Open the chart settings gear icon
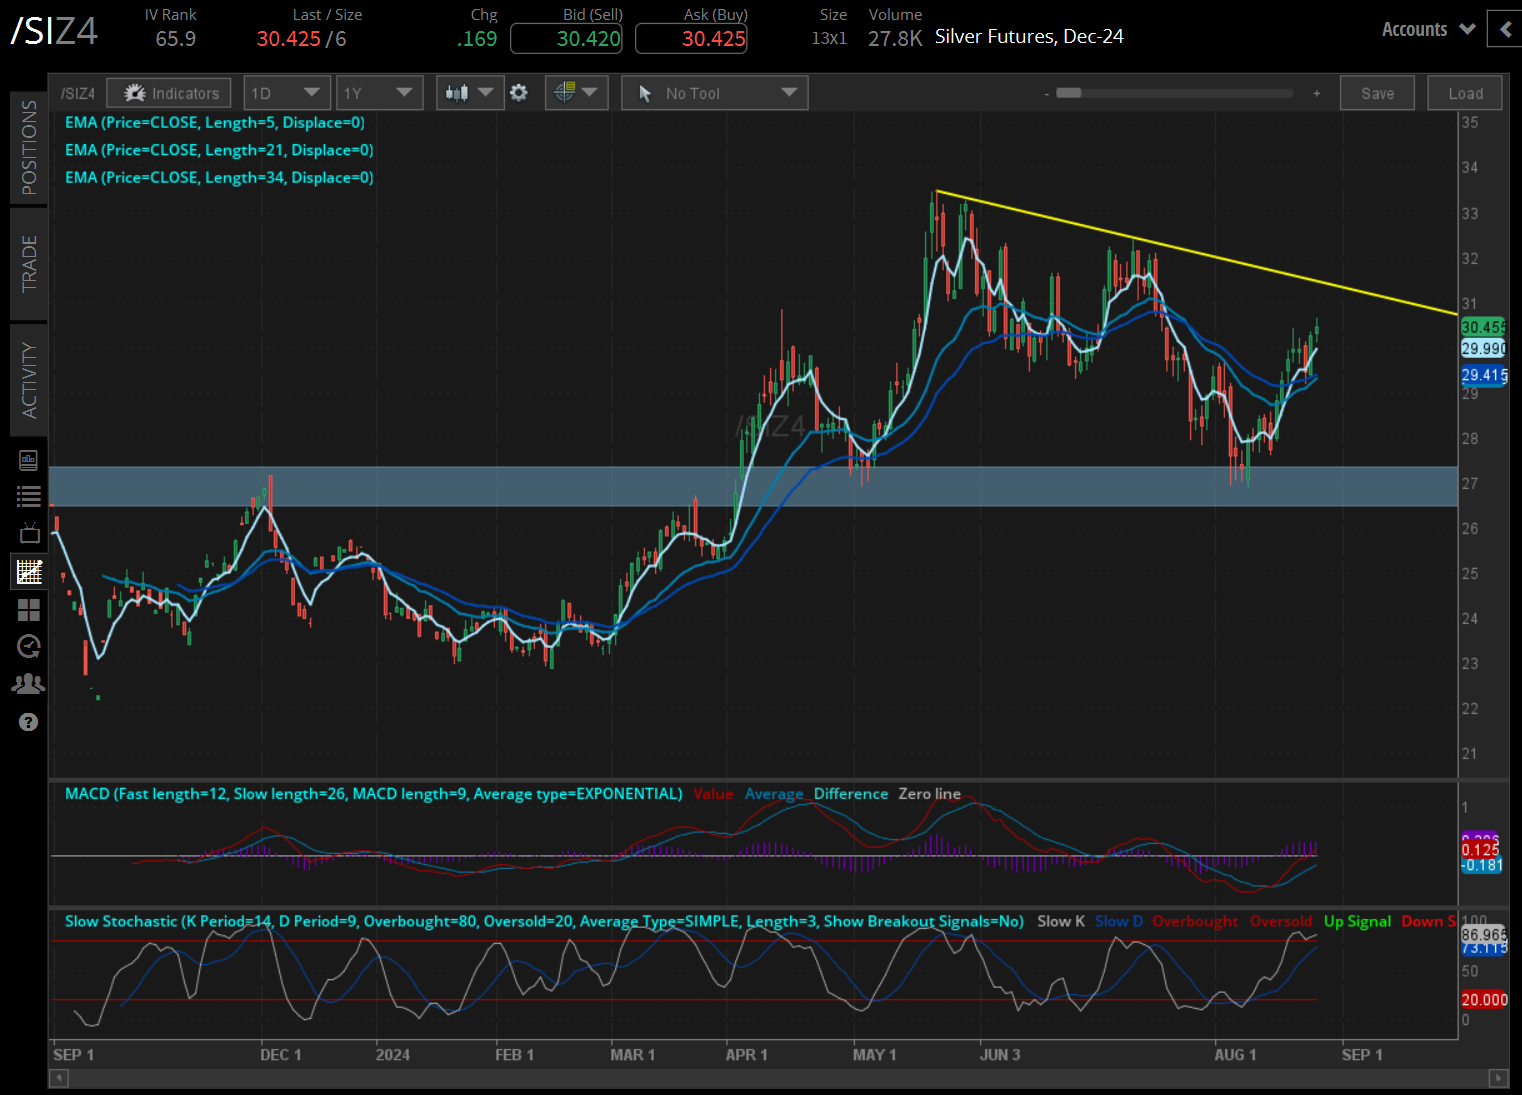Screen dimensions: 1522x1095 pos(518,93)
